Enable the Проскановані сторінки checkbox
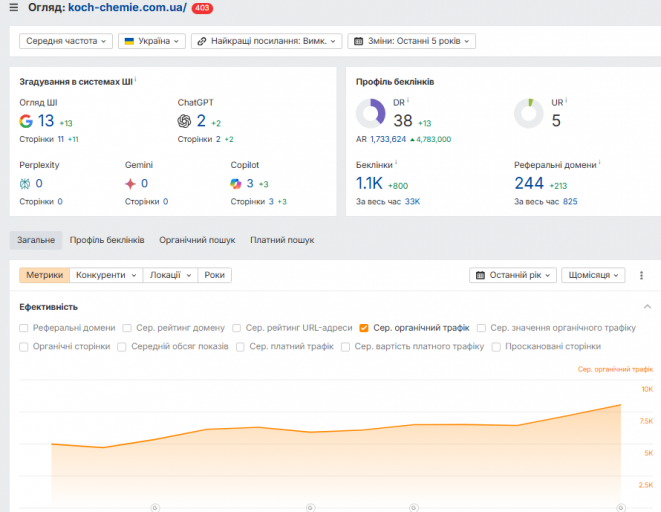This screenshot has height=512, width=661. coord(496,347)
